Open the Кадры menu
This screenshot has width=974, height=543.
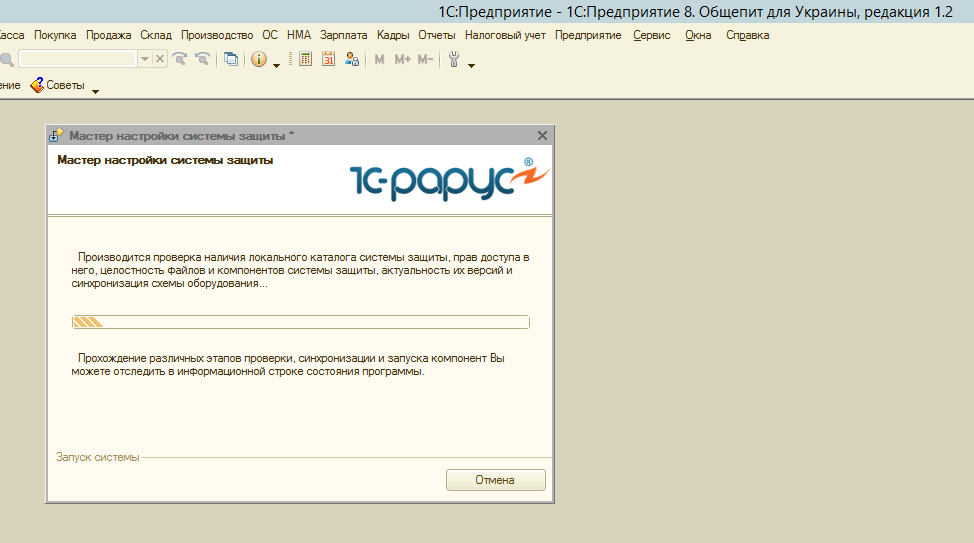point(393,35)
